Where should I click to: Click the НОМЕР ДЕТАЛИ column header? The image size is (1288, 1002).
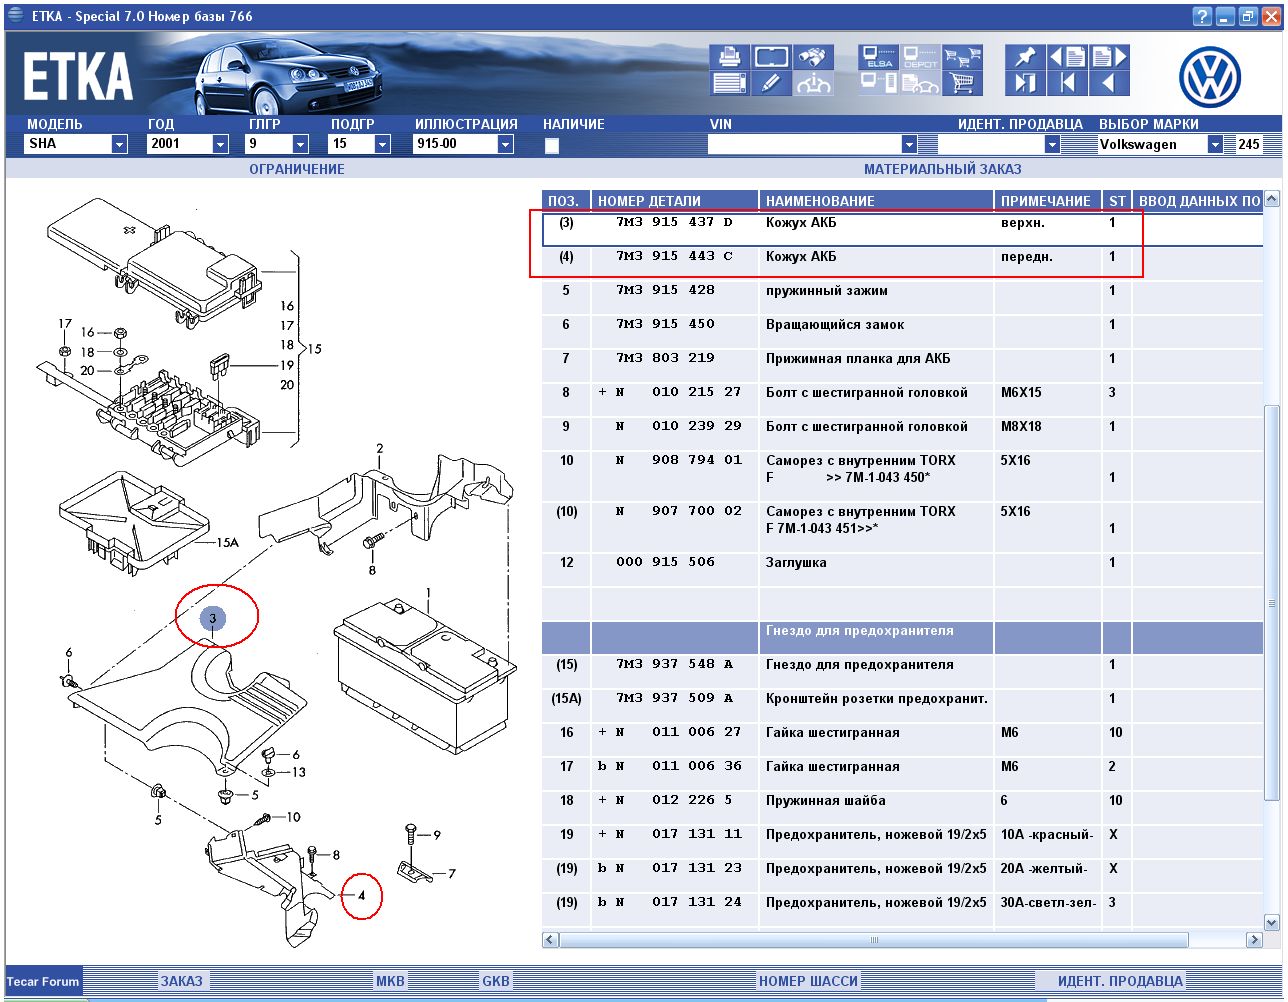coord(675,201)
